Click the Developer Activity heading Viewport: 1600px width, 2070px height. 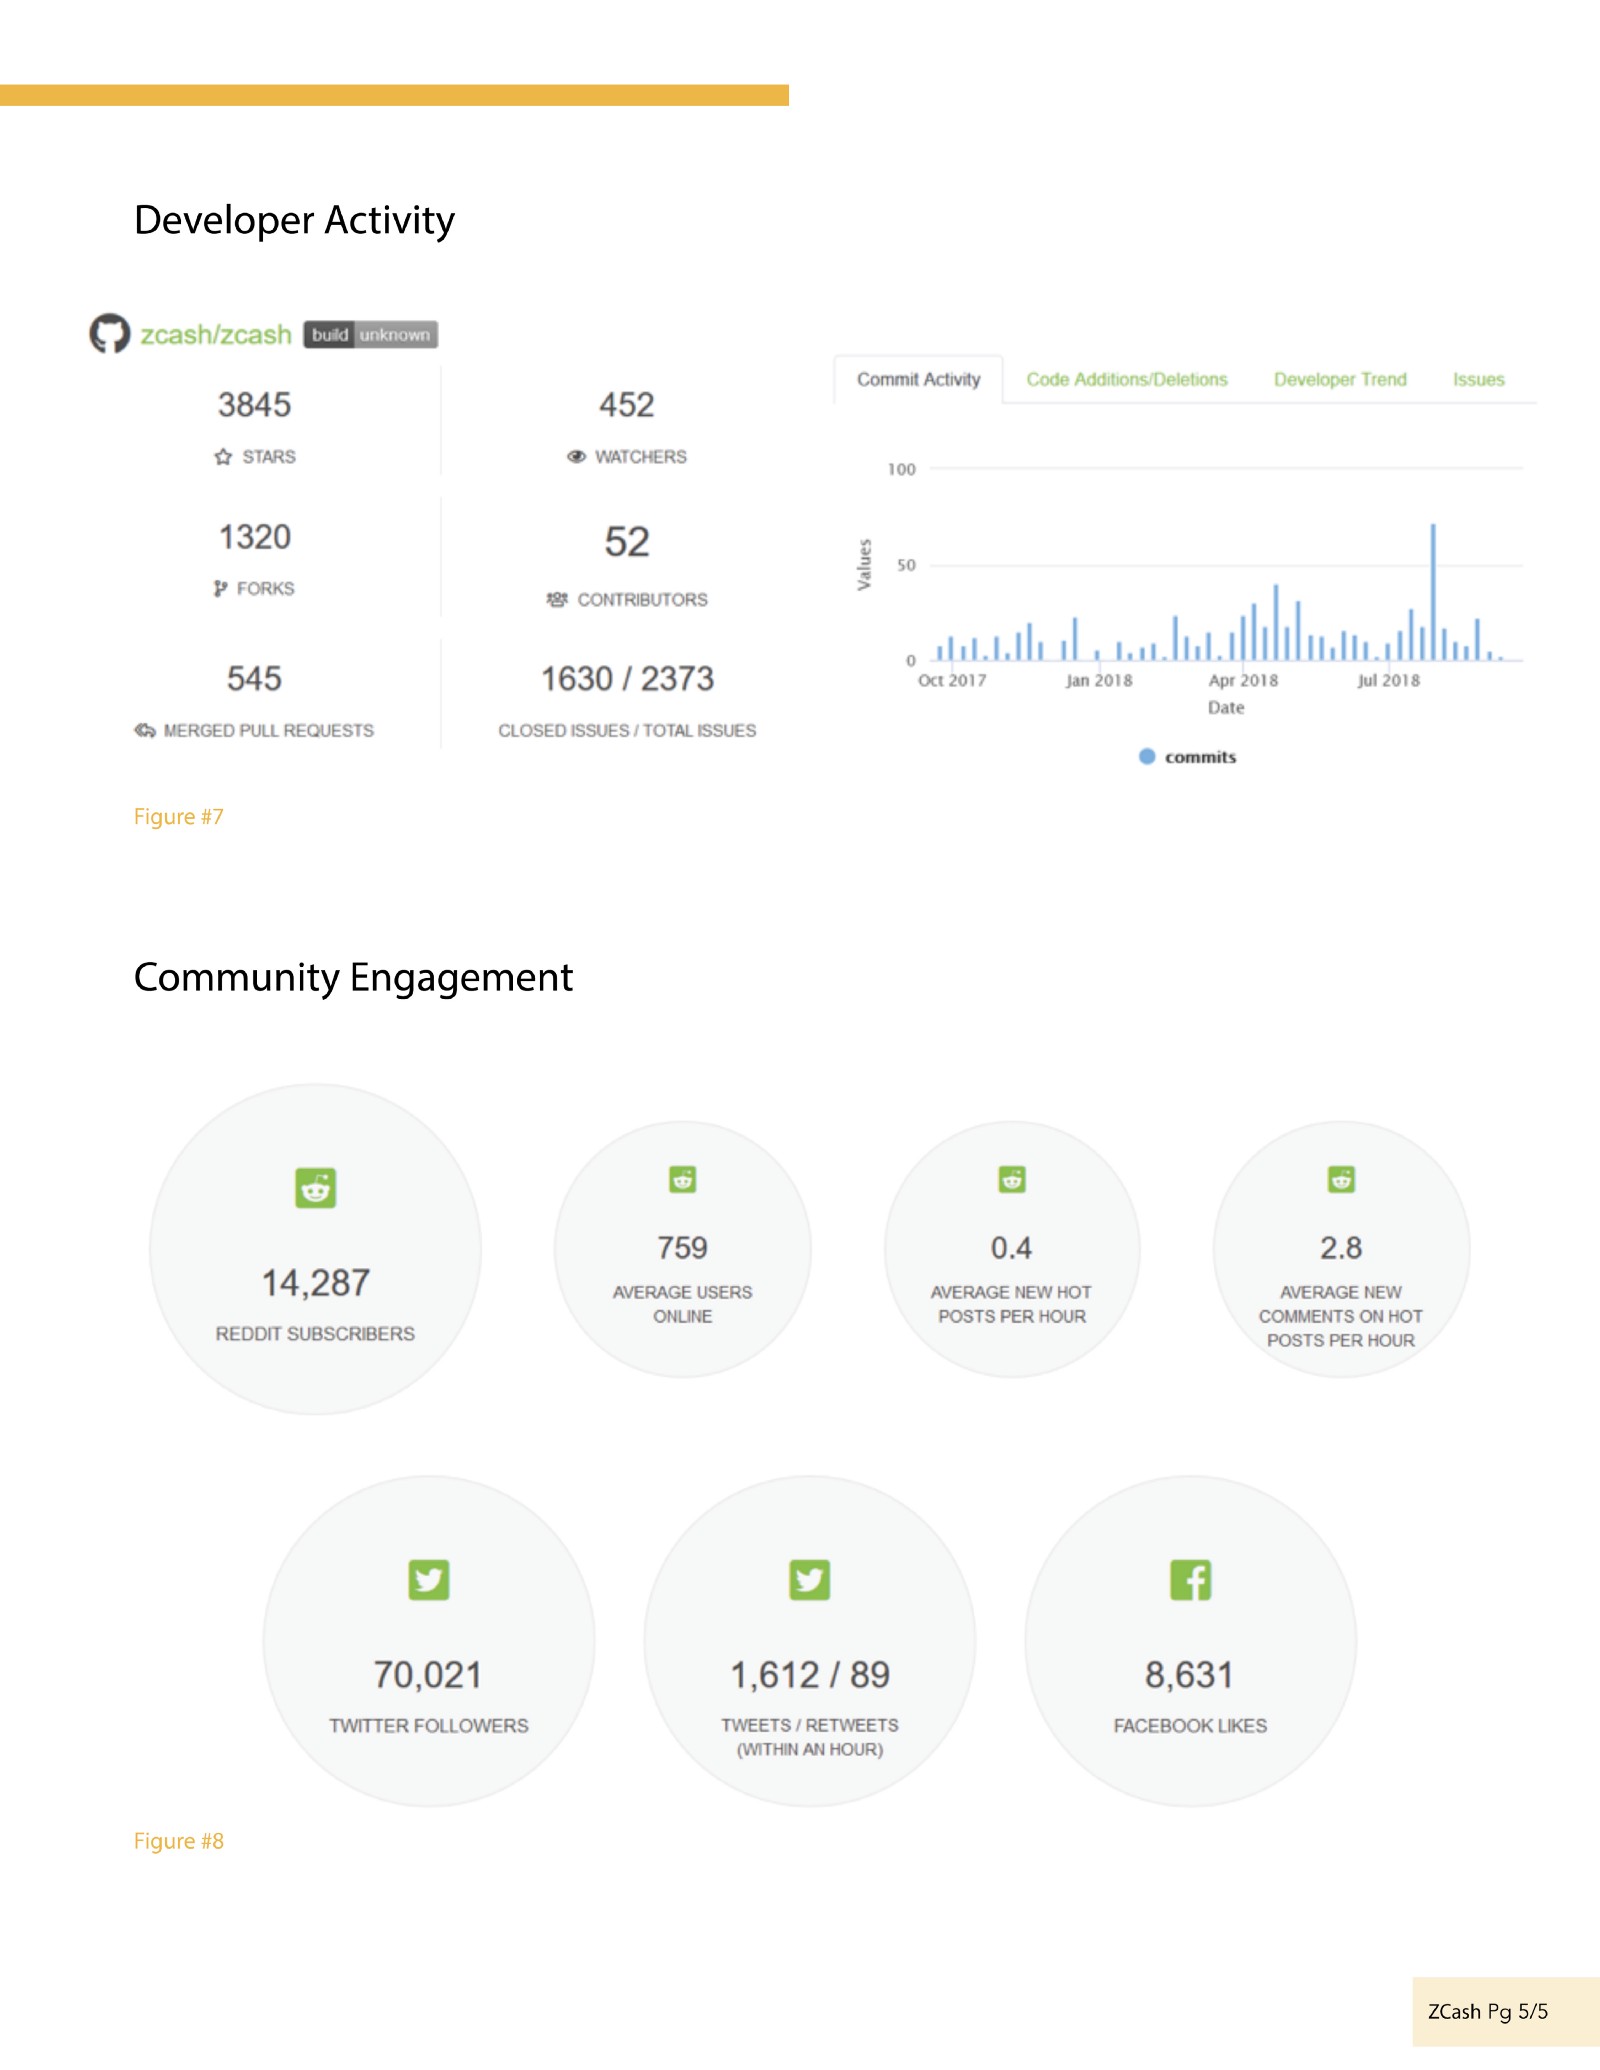pyautogui.click(x=294, y=220)
